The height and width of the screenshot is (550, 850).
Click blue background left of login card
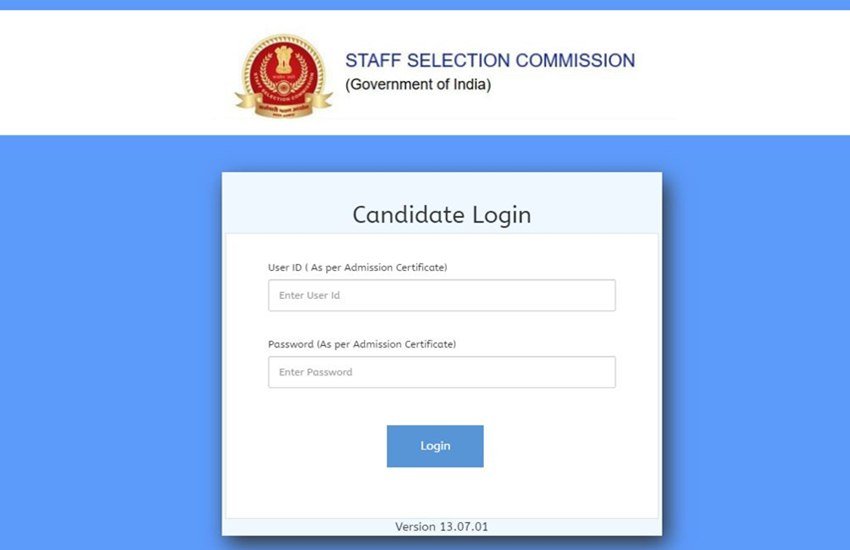point(110,350)
